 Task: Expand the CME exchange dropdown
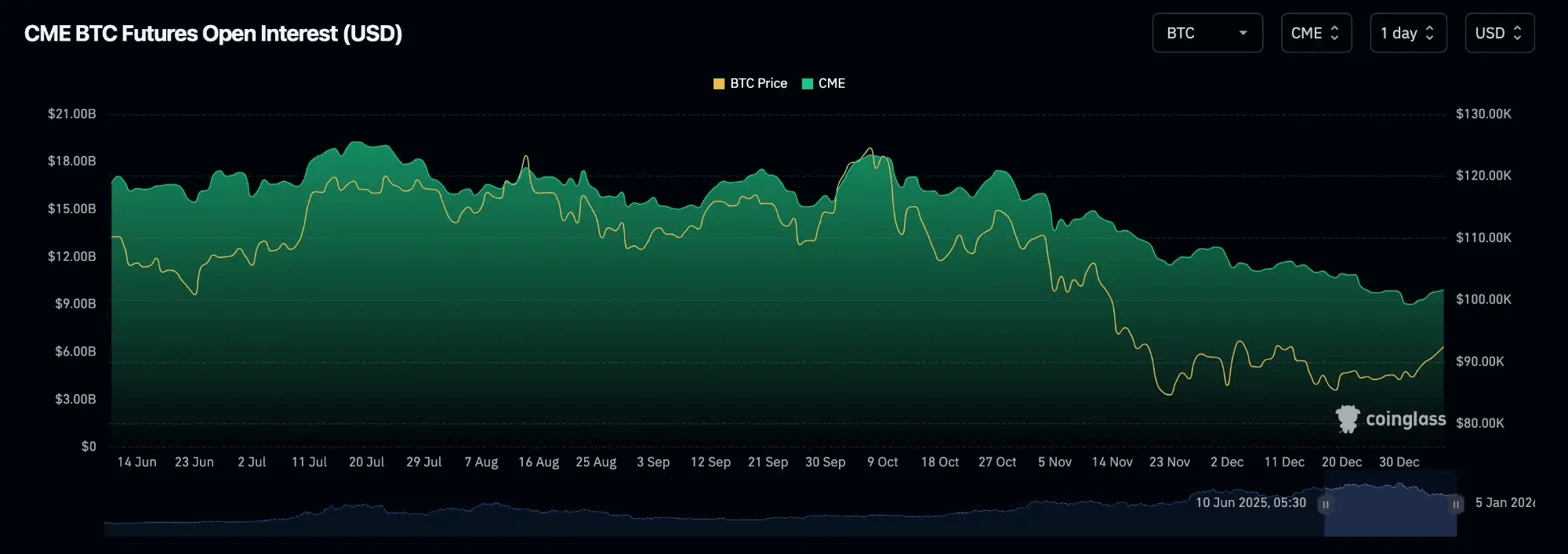(x=1316, y=33)
